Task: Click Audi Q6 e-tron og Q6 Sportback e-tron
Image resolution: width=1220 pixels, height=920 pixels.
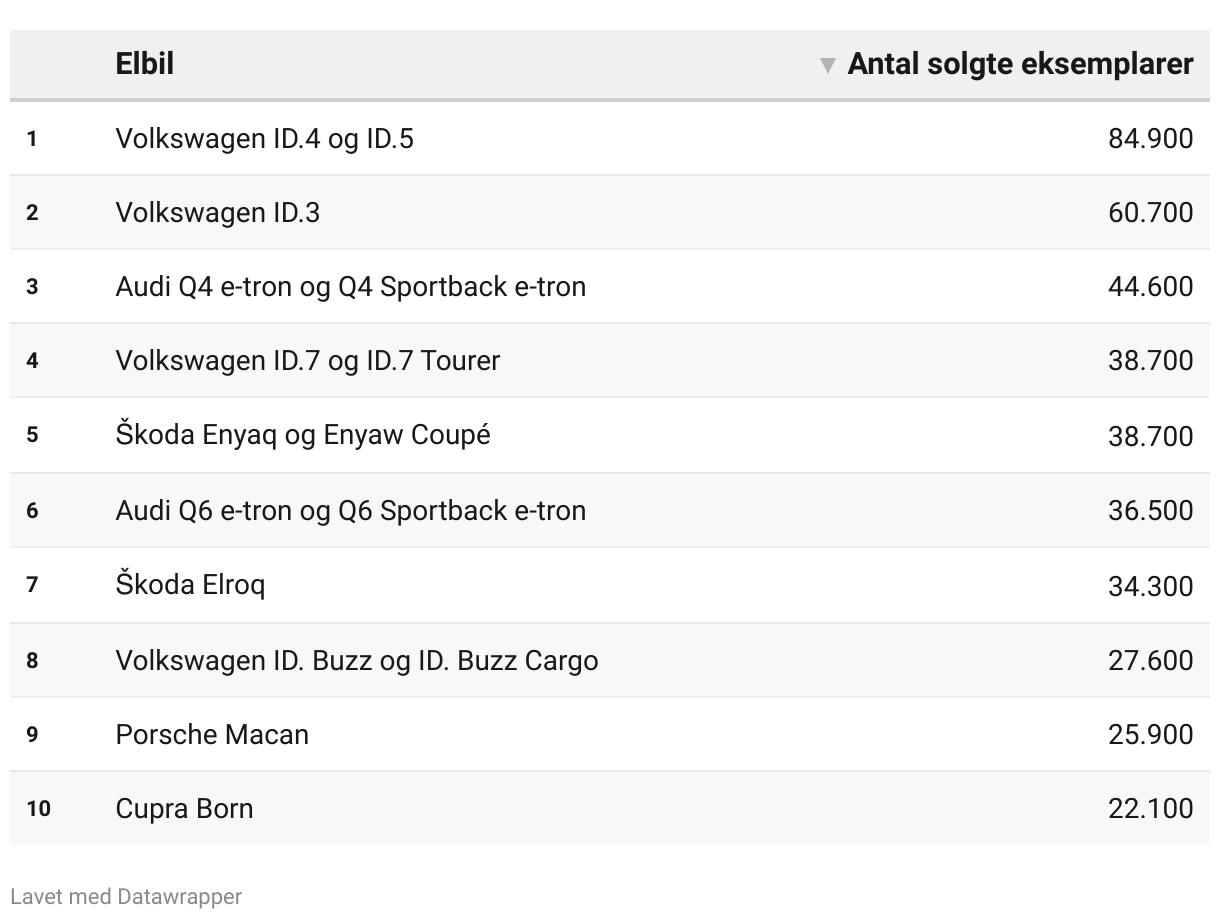Action: [351, 510]
